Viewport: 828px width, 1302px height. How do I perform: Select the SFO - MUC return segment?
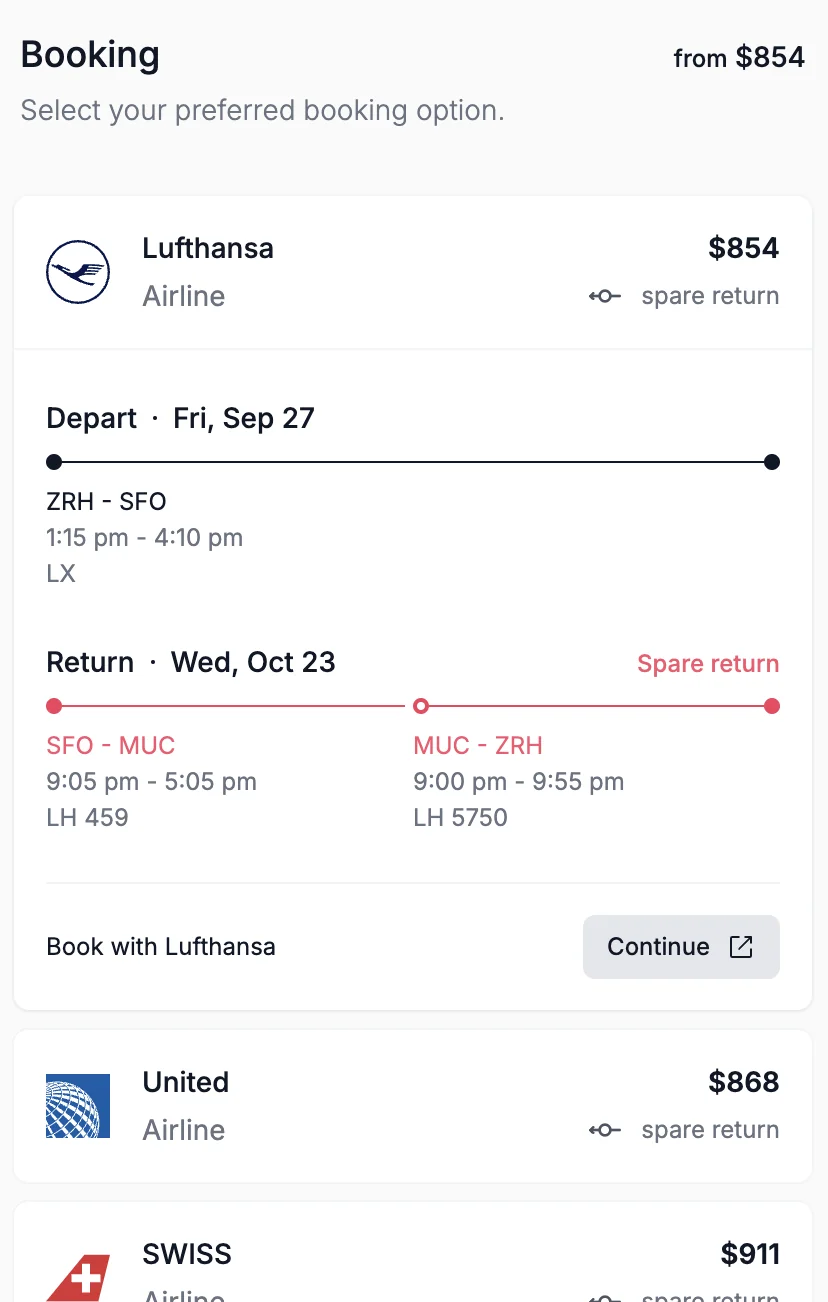(x=111, y=746)
